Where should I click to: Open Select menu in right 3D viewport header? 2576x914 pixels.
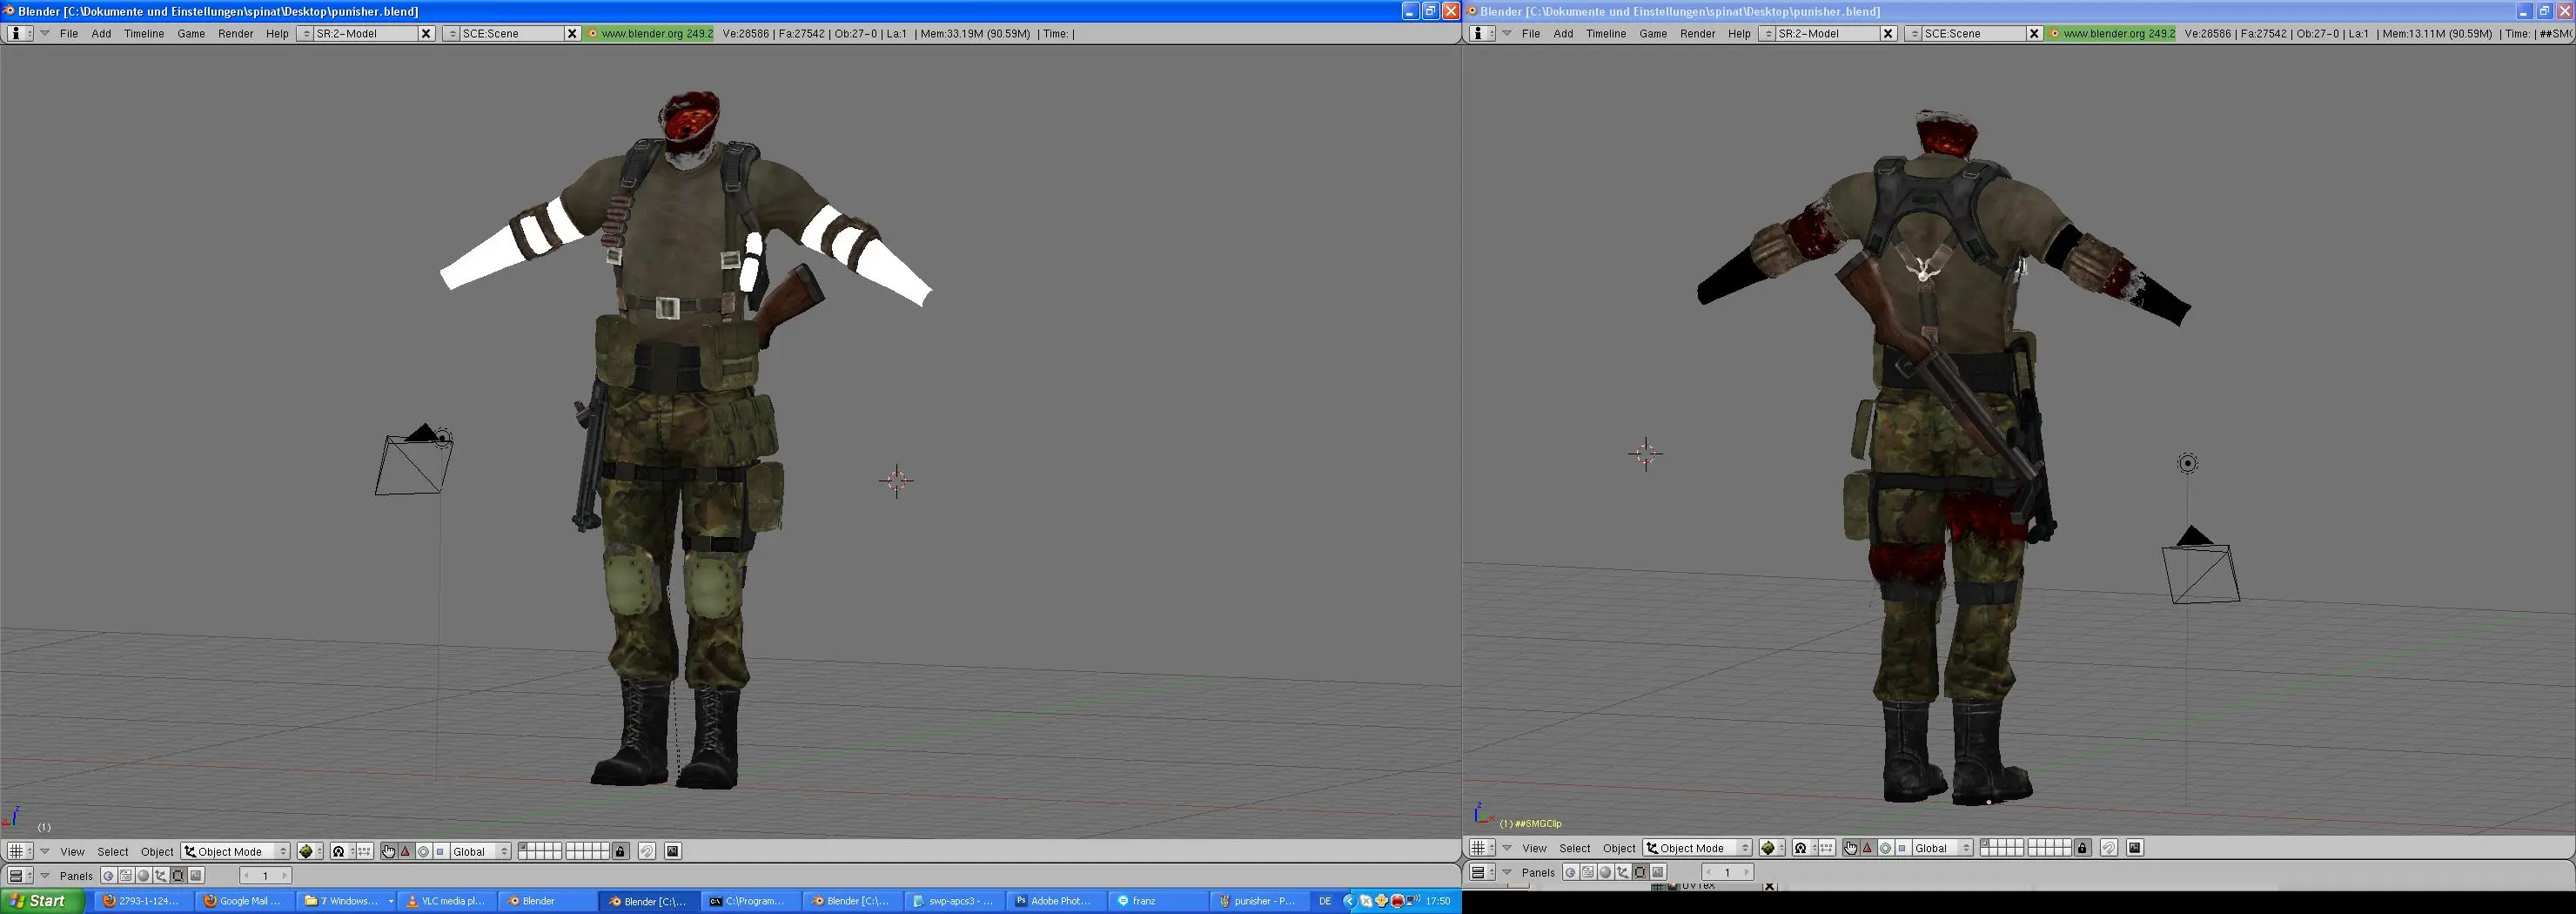point(1575,848)
